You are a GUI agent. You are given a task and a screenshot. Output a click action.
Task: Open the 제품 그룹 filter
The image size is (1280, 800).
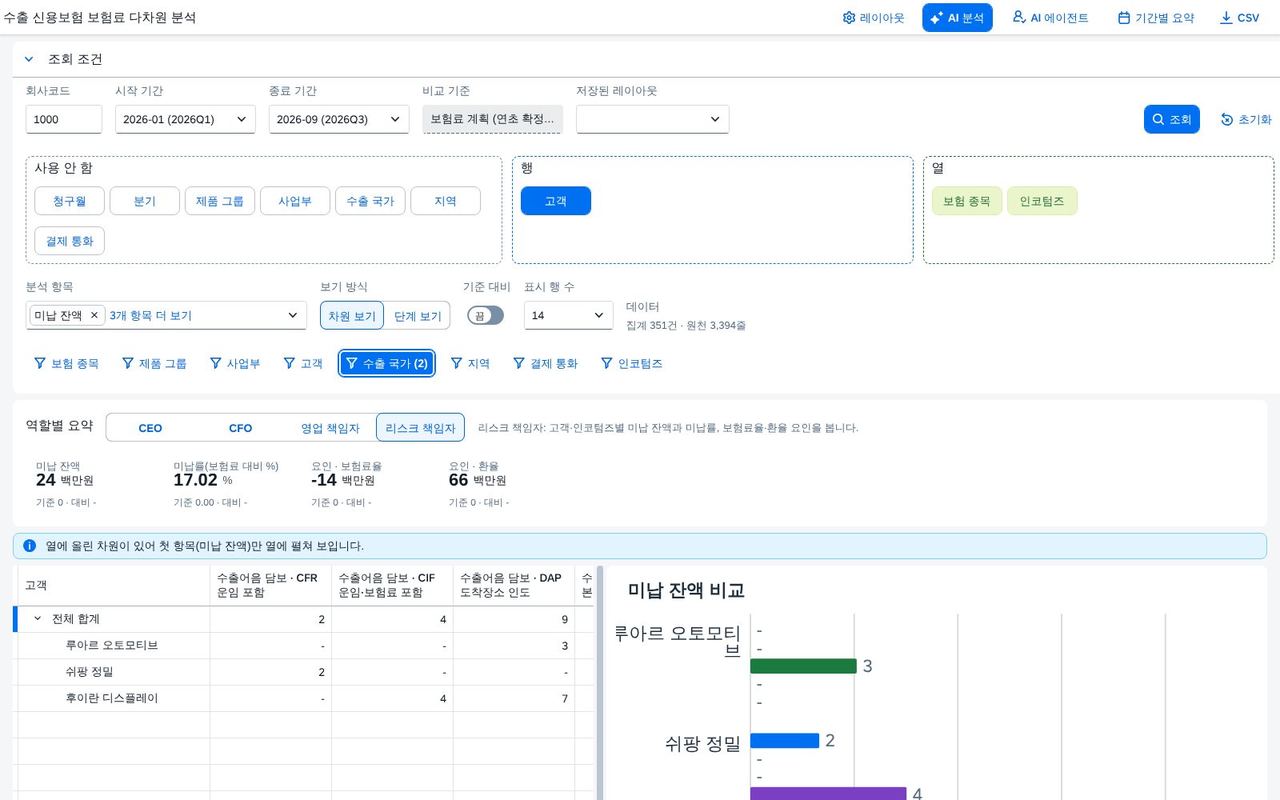pyautogui.click(x=154, y=363)
